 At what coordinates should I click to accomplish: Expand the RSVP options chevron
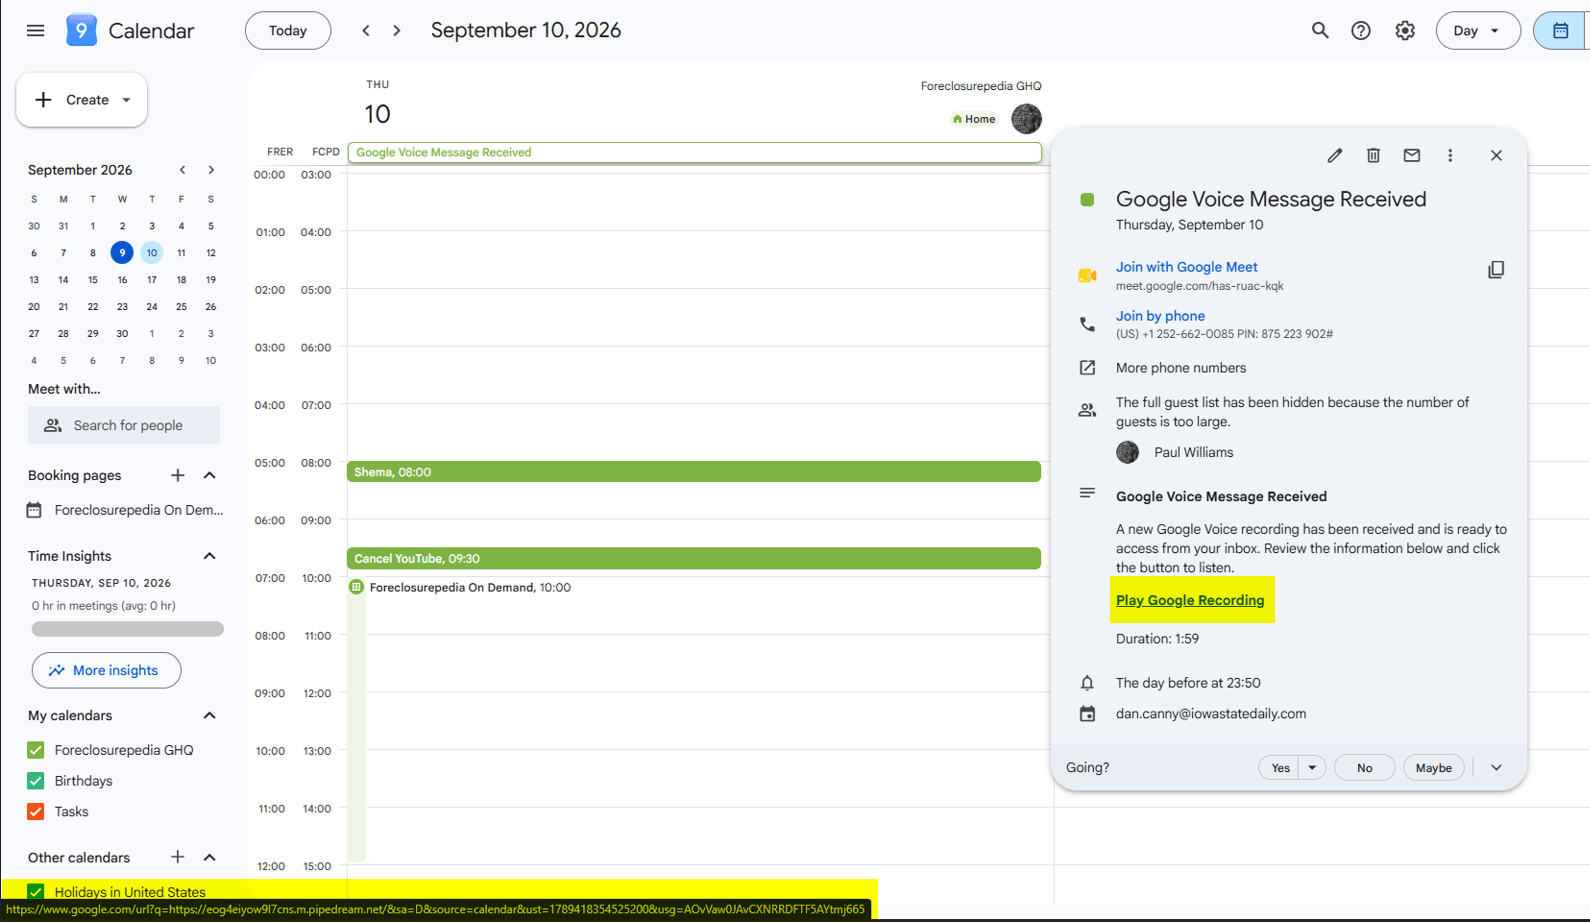[1496, 768]
